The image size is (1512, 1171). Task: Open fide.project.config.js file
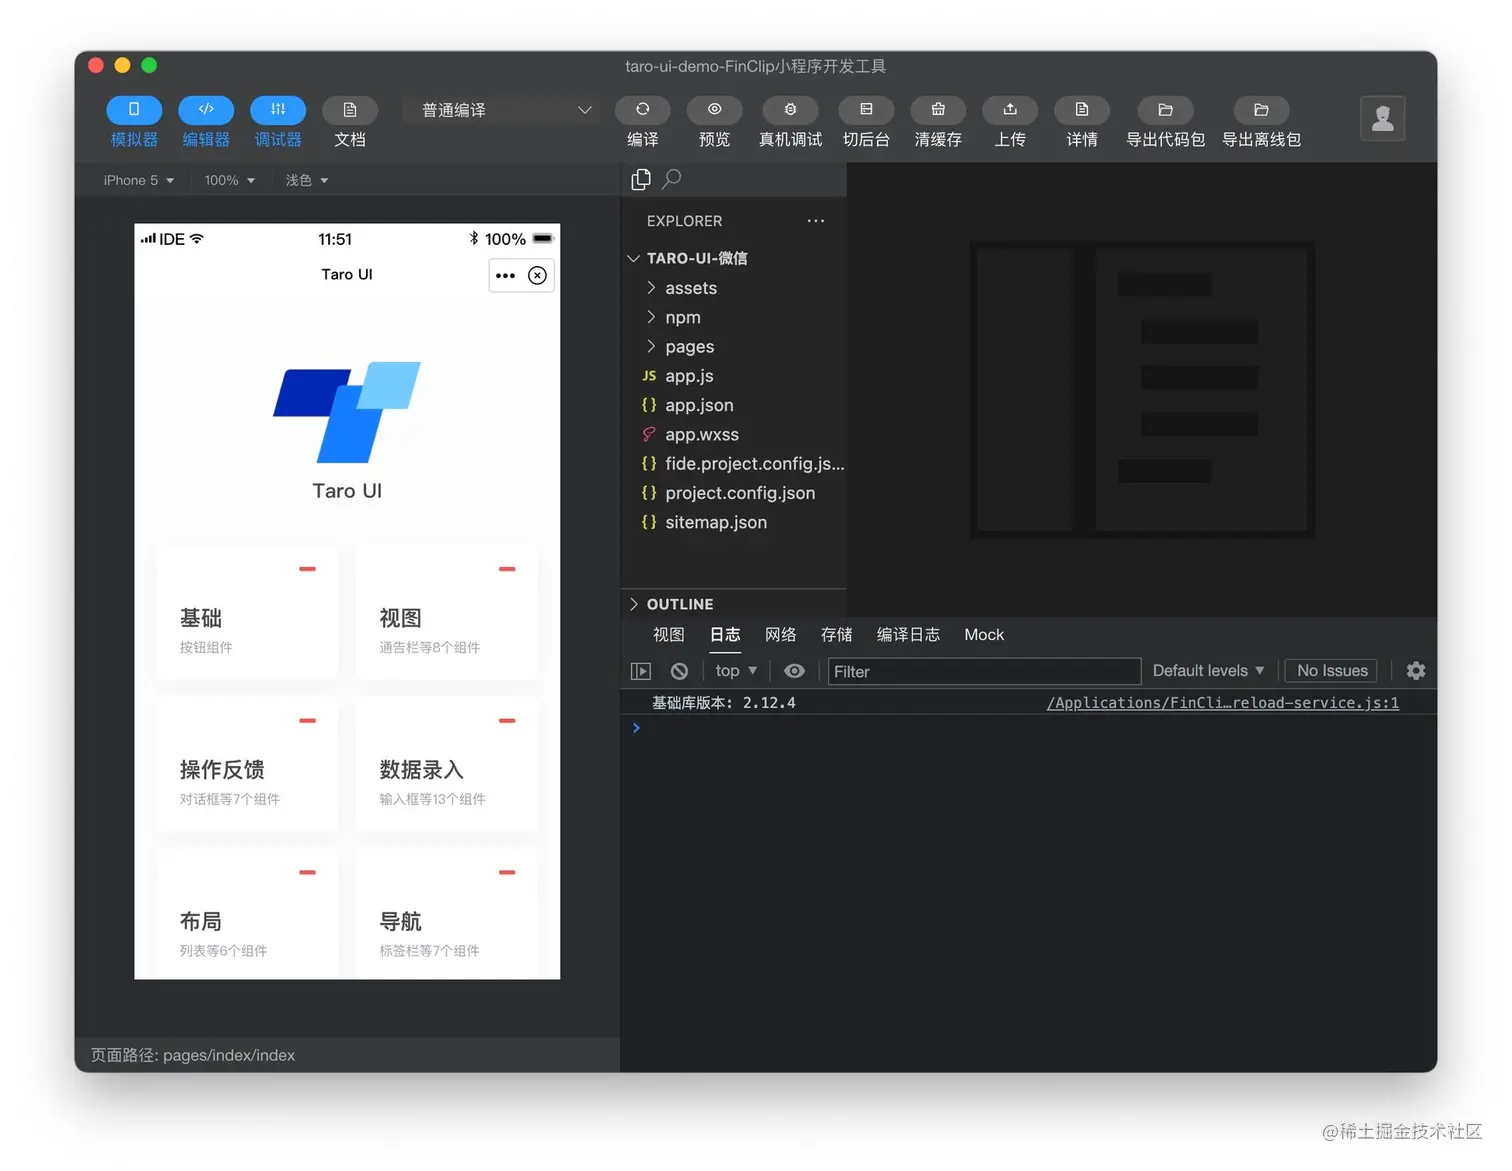point(734,464)
